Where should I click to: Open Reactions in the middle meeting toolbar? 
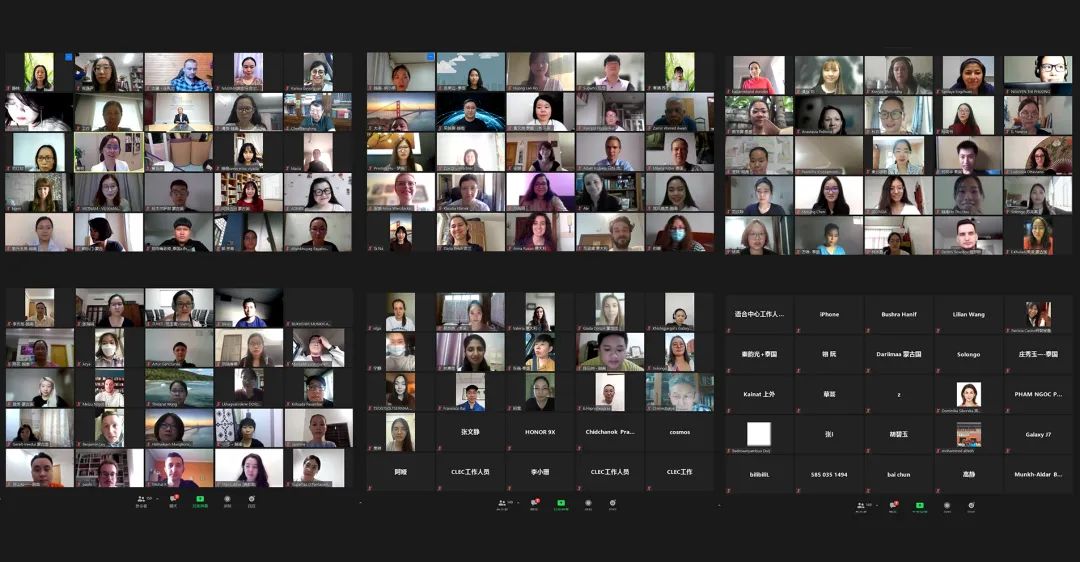tap(612, 504)
